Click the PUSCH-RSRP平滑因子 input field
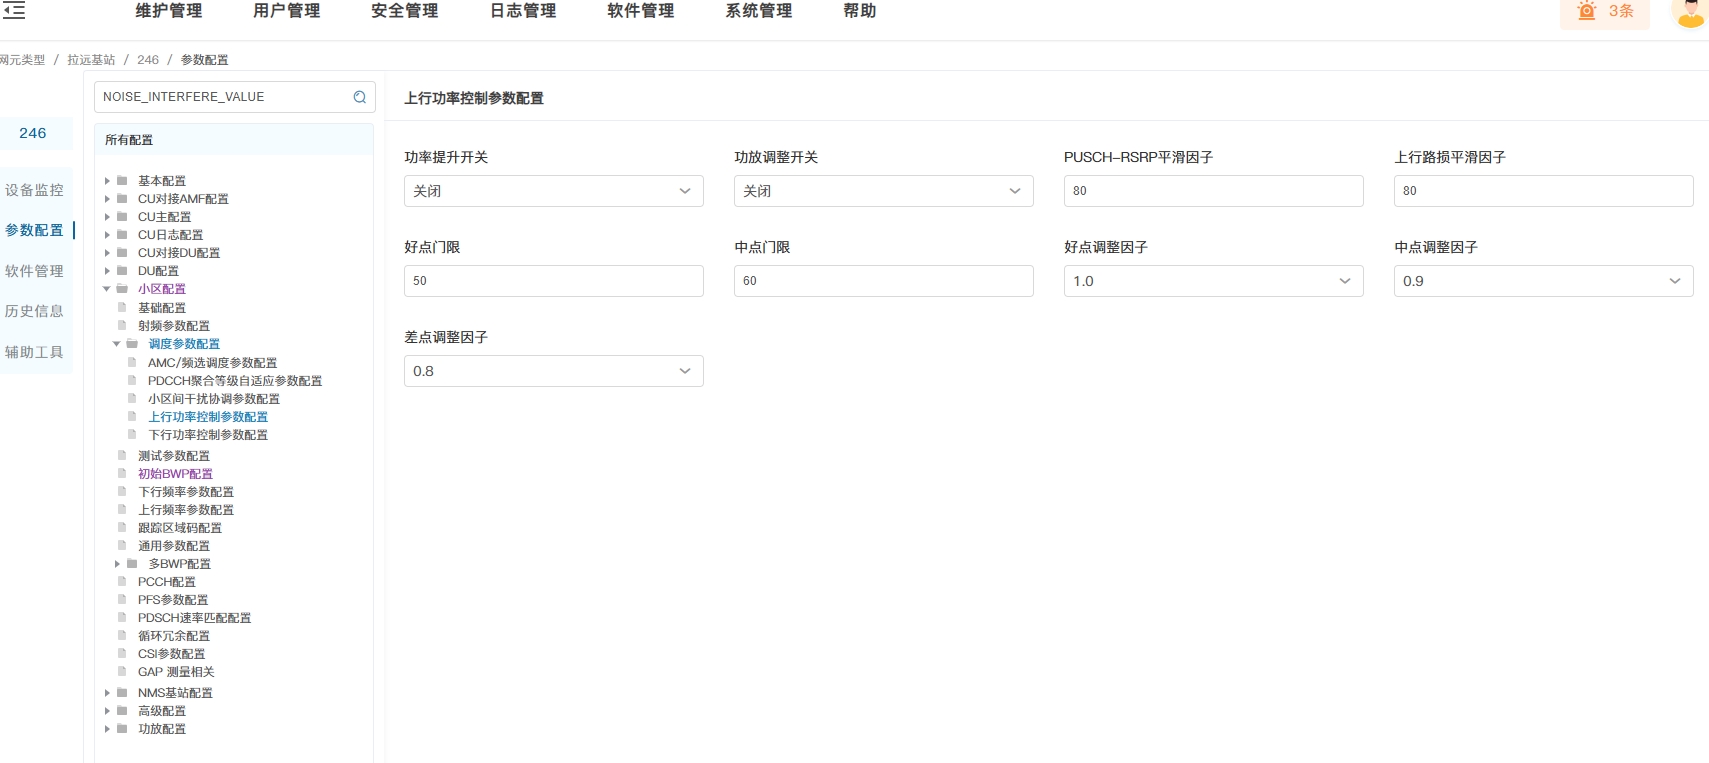Viewport: 1709px width, 763px height. tap(1213, 191)
